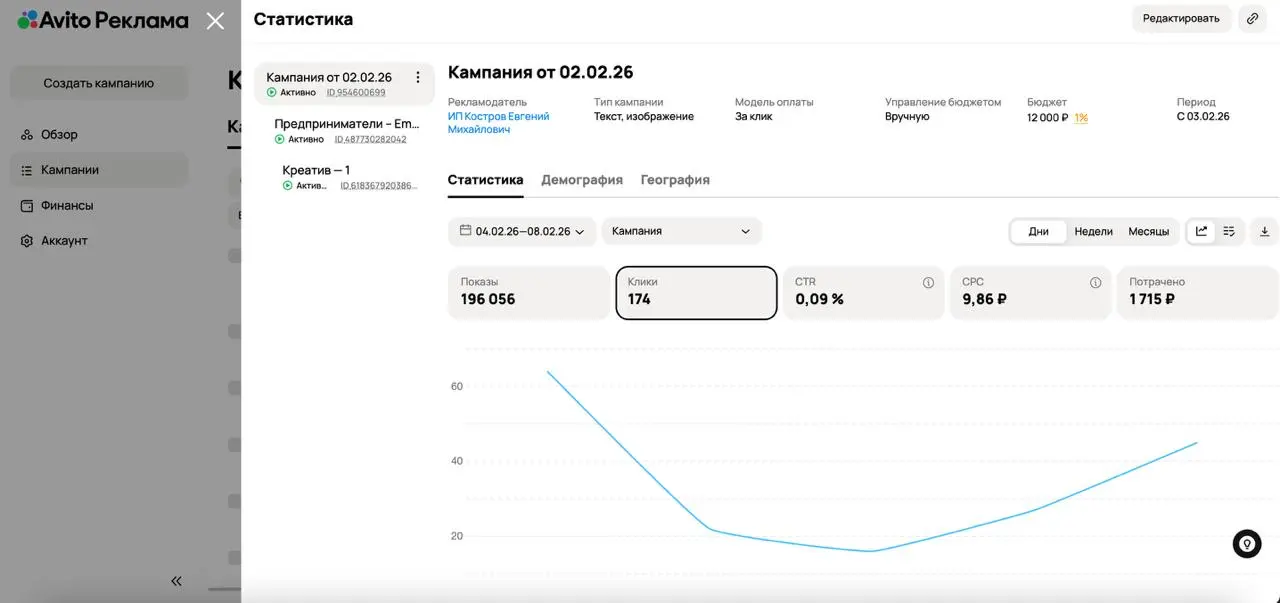
Task: Select the Недели granularity toggle
Action: pos(1093,231)
